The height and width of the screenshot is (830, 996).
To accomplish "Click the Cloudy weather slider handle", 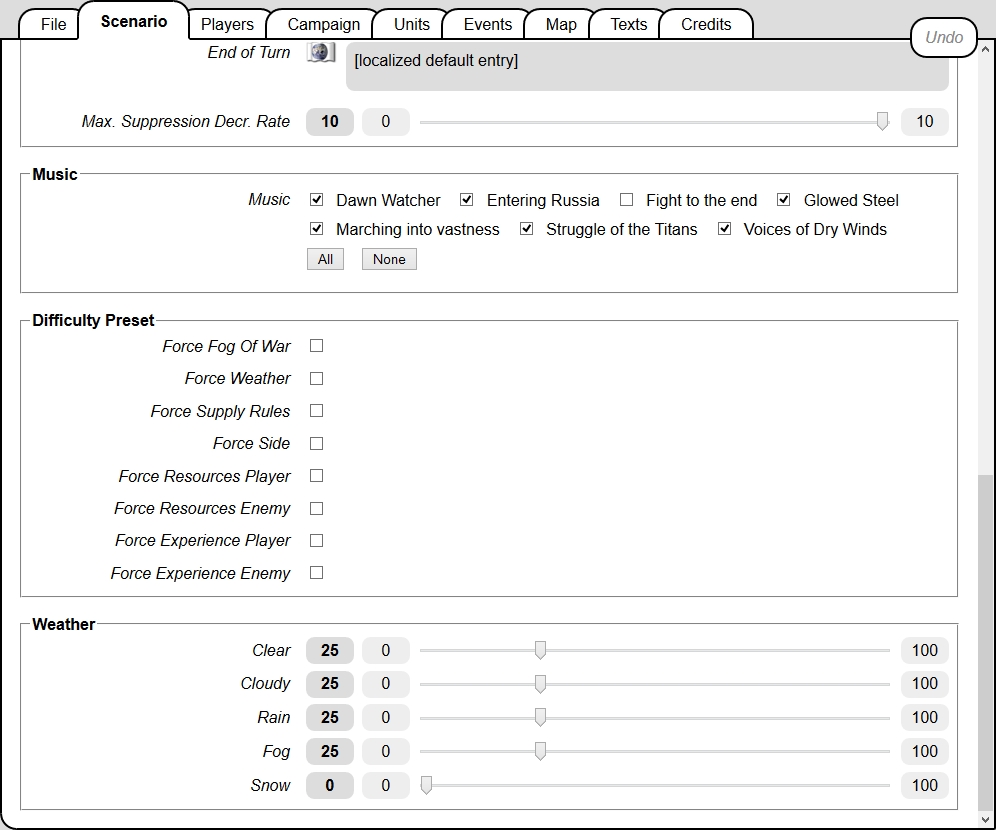I will point(540,684).
